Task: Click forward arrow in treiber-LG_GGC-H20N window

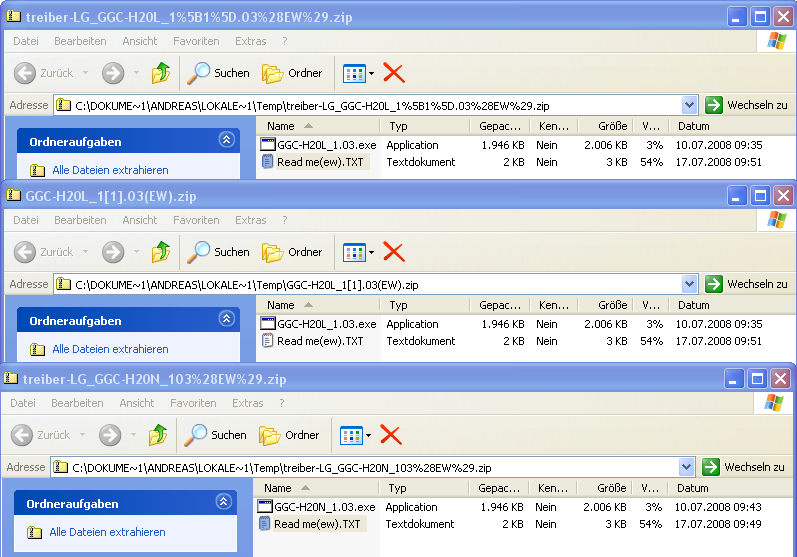Action: coord(110,435)
